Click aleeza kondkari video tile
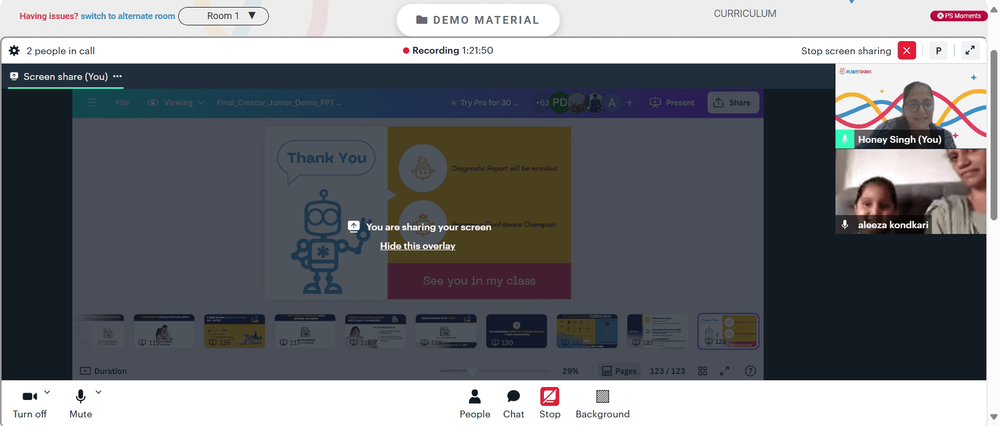 [911, 191]
